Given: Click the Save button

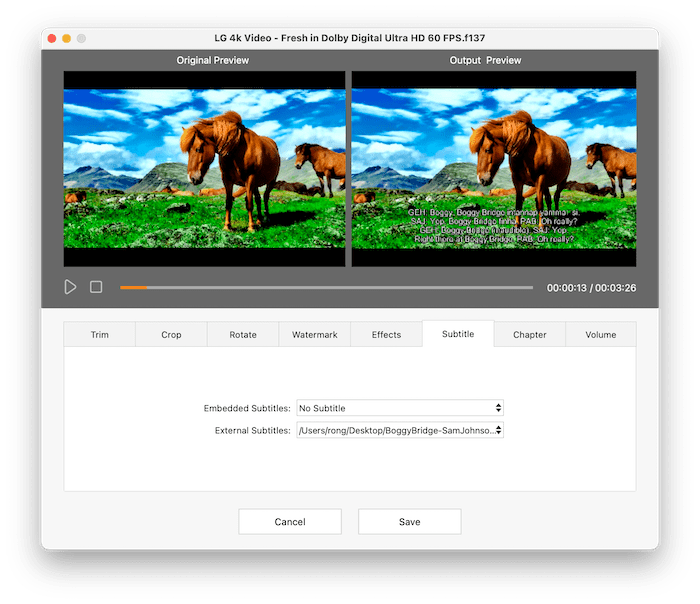Looking at the screenshot, I should coord(409,522).
